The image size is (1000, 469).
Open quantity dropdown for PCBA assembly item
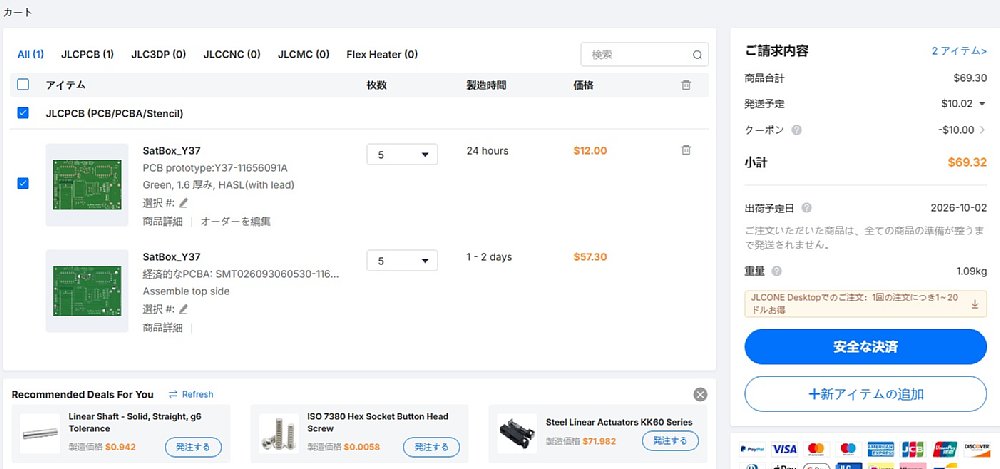click(402, 260)
